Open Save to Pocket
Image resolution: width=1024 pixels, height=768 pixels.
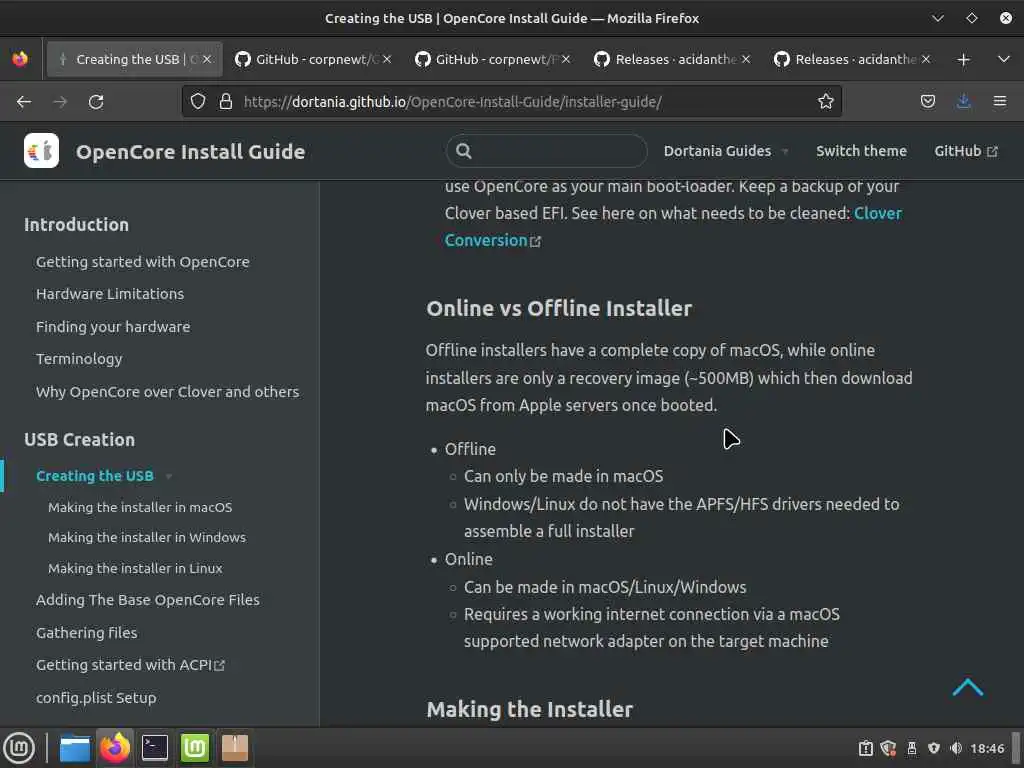(927, 101)
